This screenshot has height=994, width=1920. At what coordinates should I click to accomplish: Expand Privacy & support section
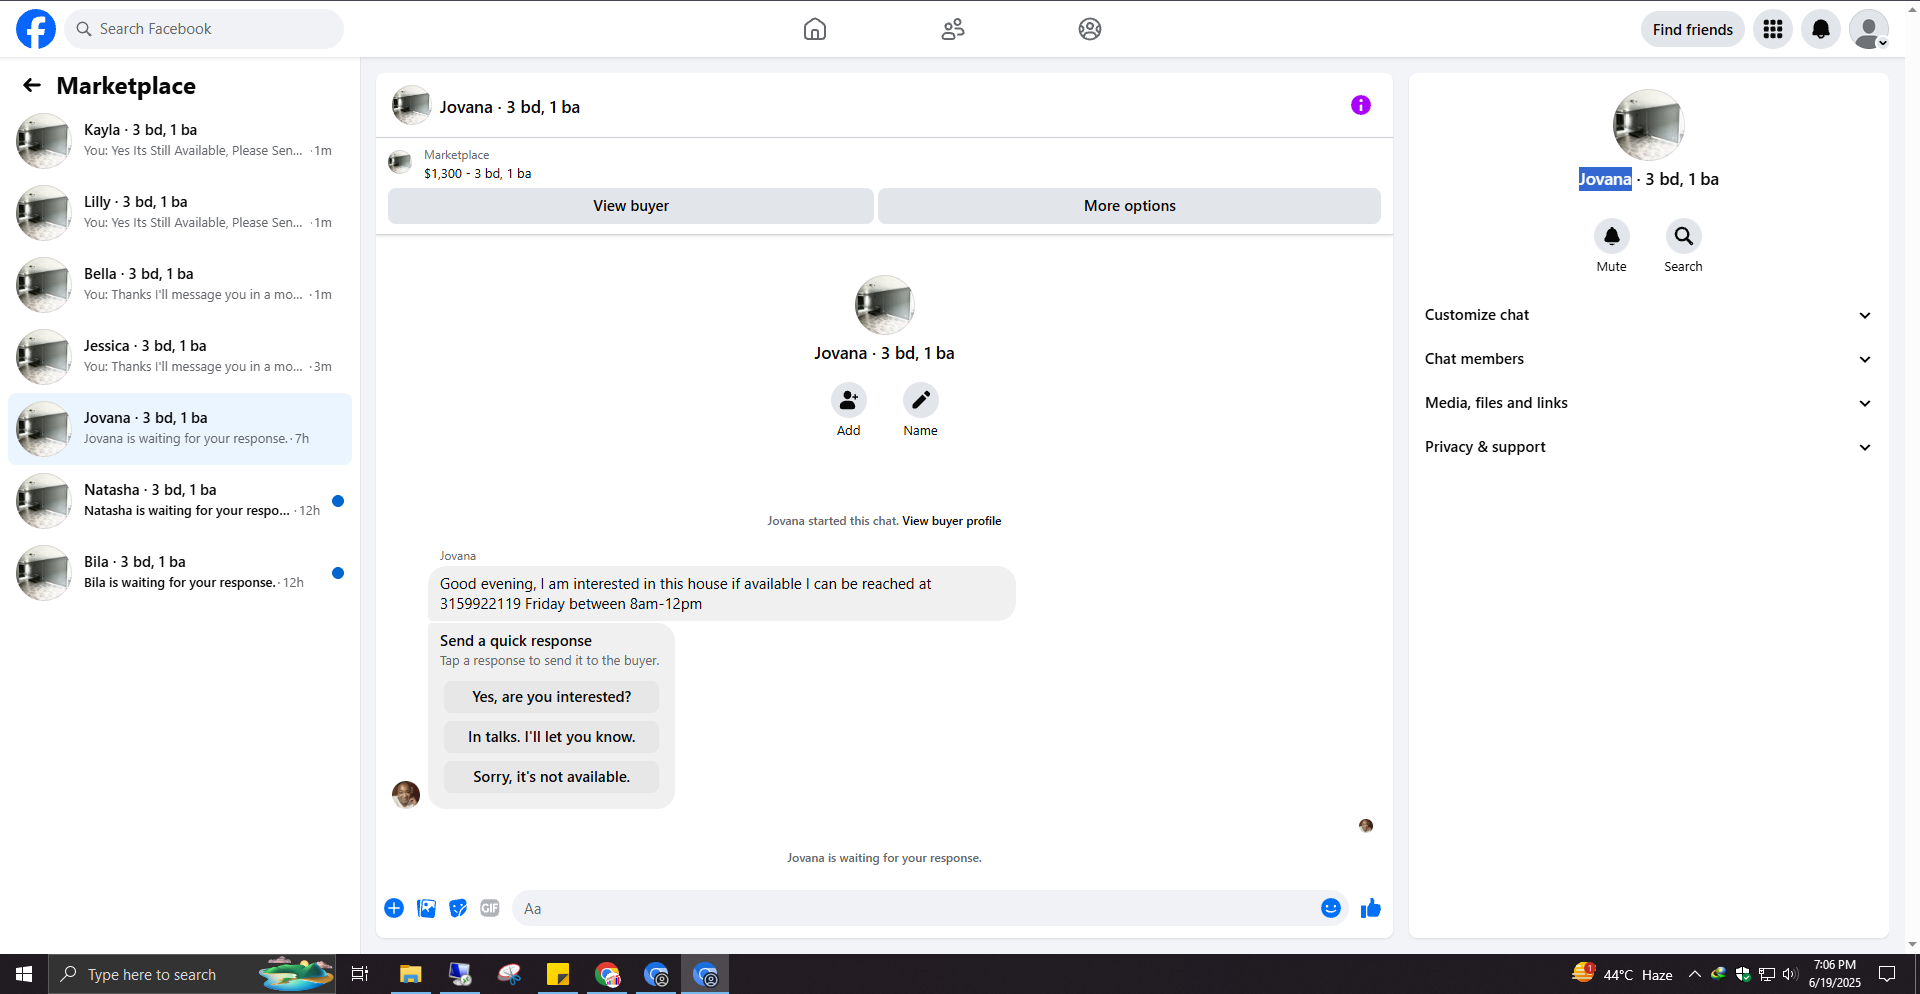[1648, 447]
